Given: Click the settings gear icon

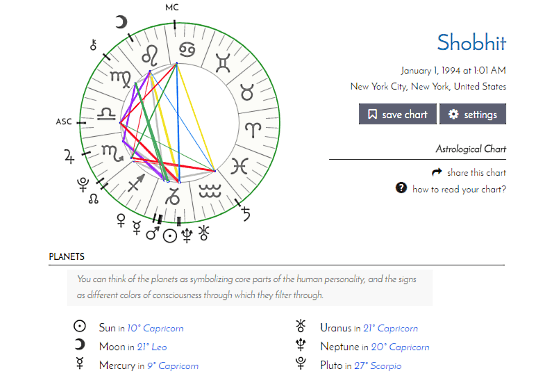Looking at the screenshot, I should point(454,114).
